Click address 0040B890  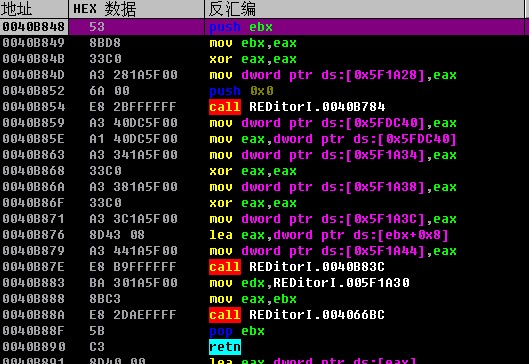(33, 346)
